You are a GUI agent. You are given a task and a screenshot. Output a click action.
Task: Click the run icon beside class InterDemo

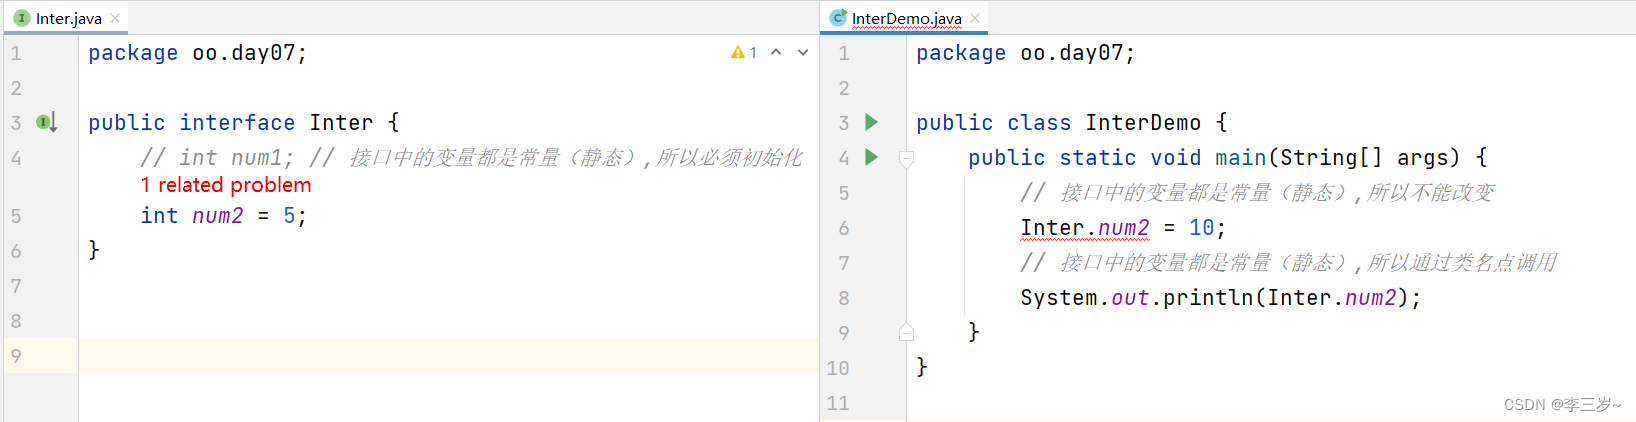coord(871,122)
